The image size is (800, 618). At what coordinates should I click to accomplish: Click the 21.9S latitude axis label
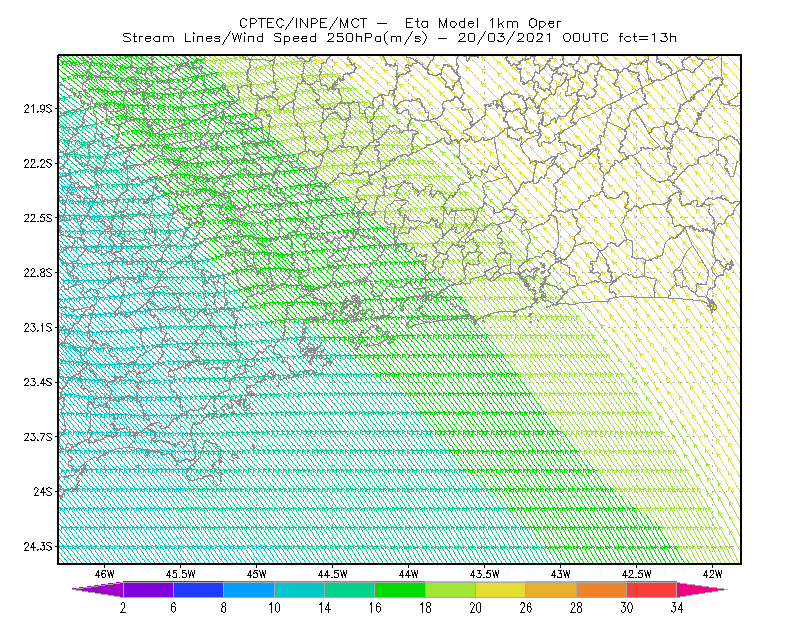[38, 109]
